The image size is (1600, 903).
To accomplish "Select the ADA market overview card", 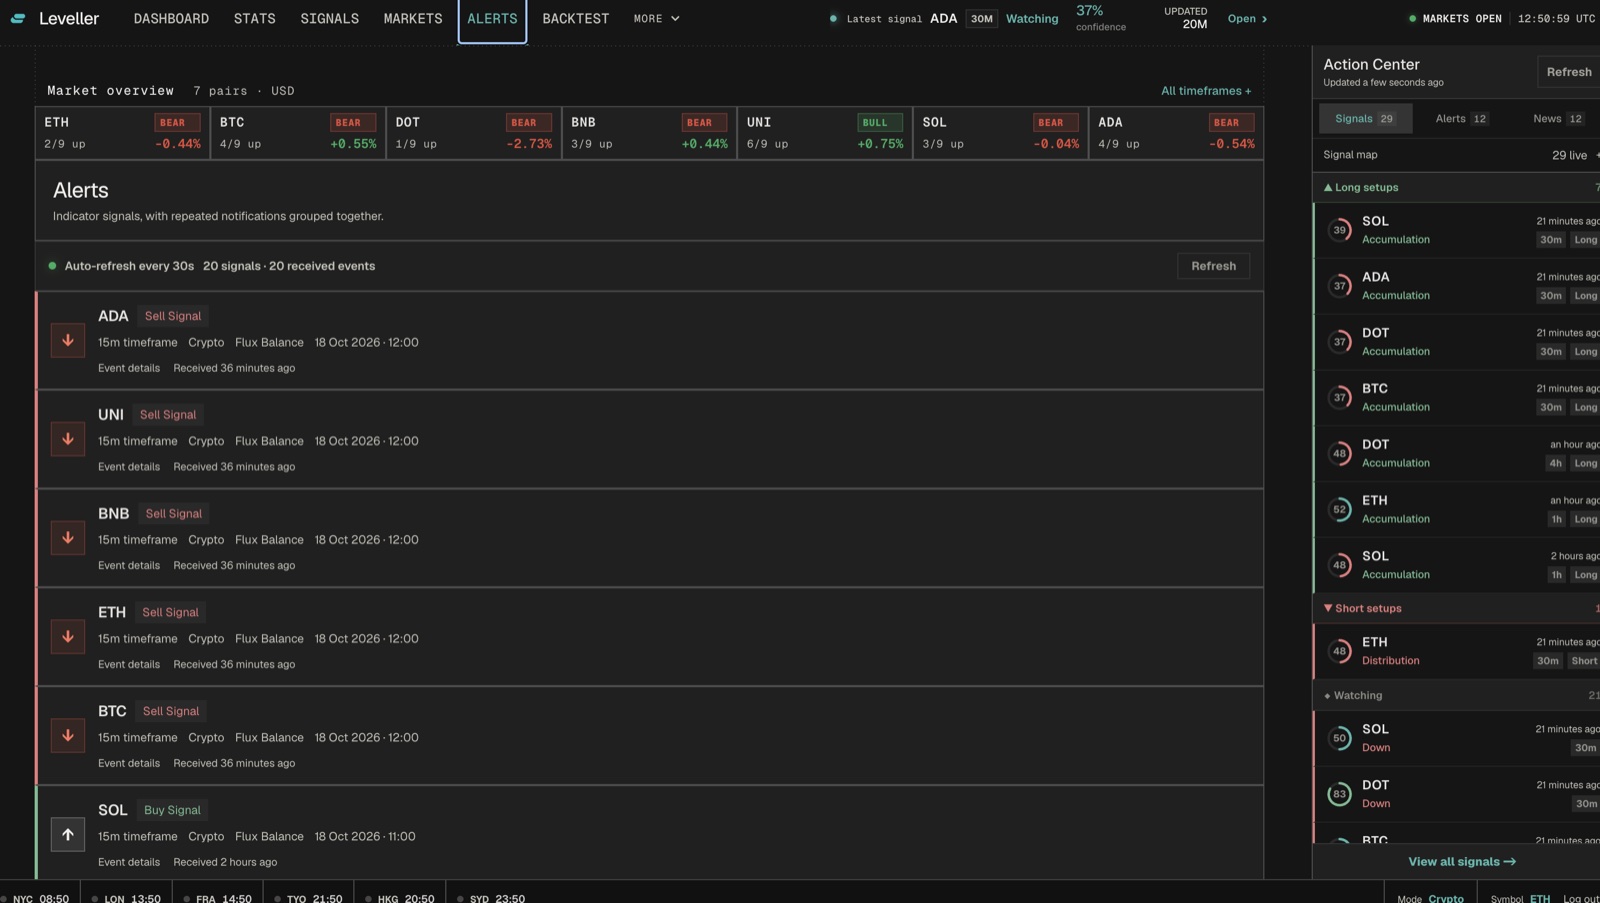I will coord(1176,133).
